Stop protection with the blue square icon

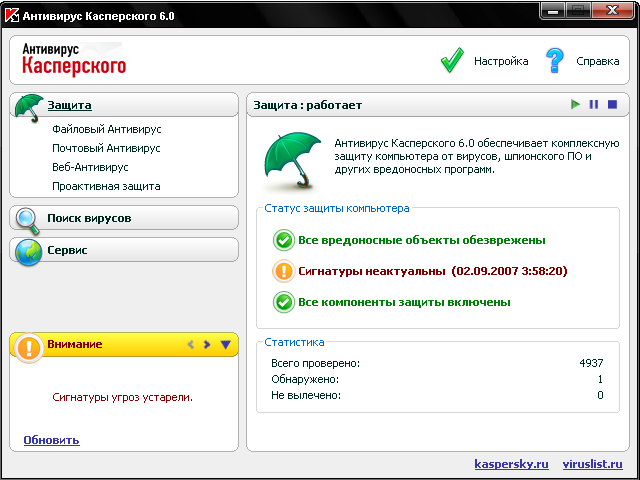pyautogui.click(x=612, y=104)
